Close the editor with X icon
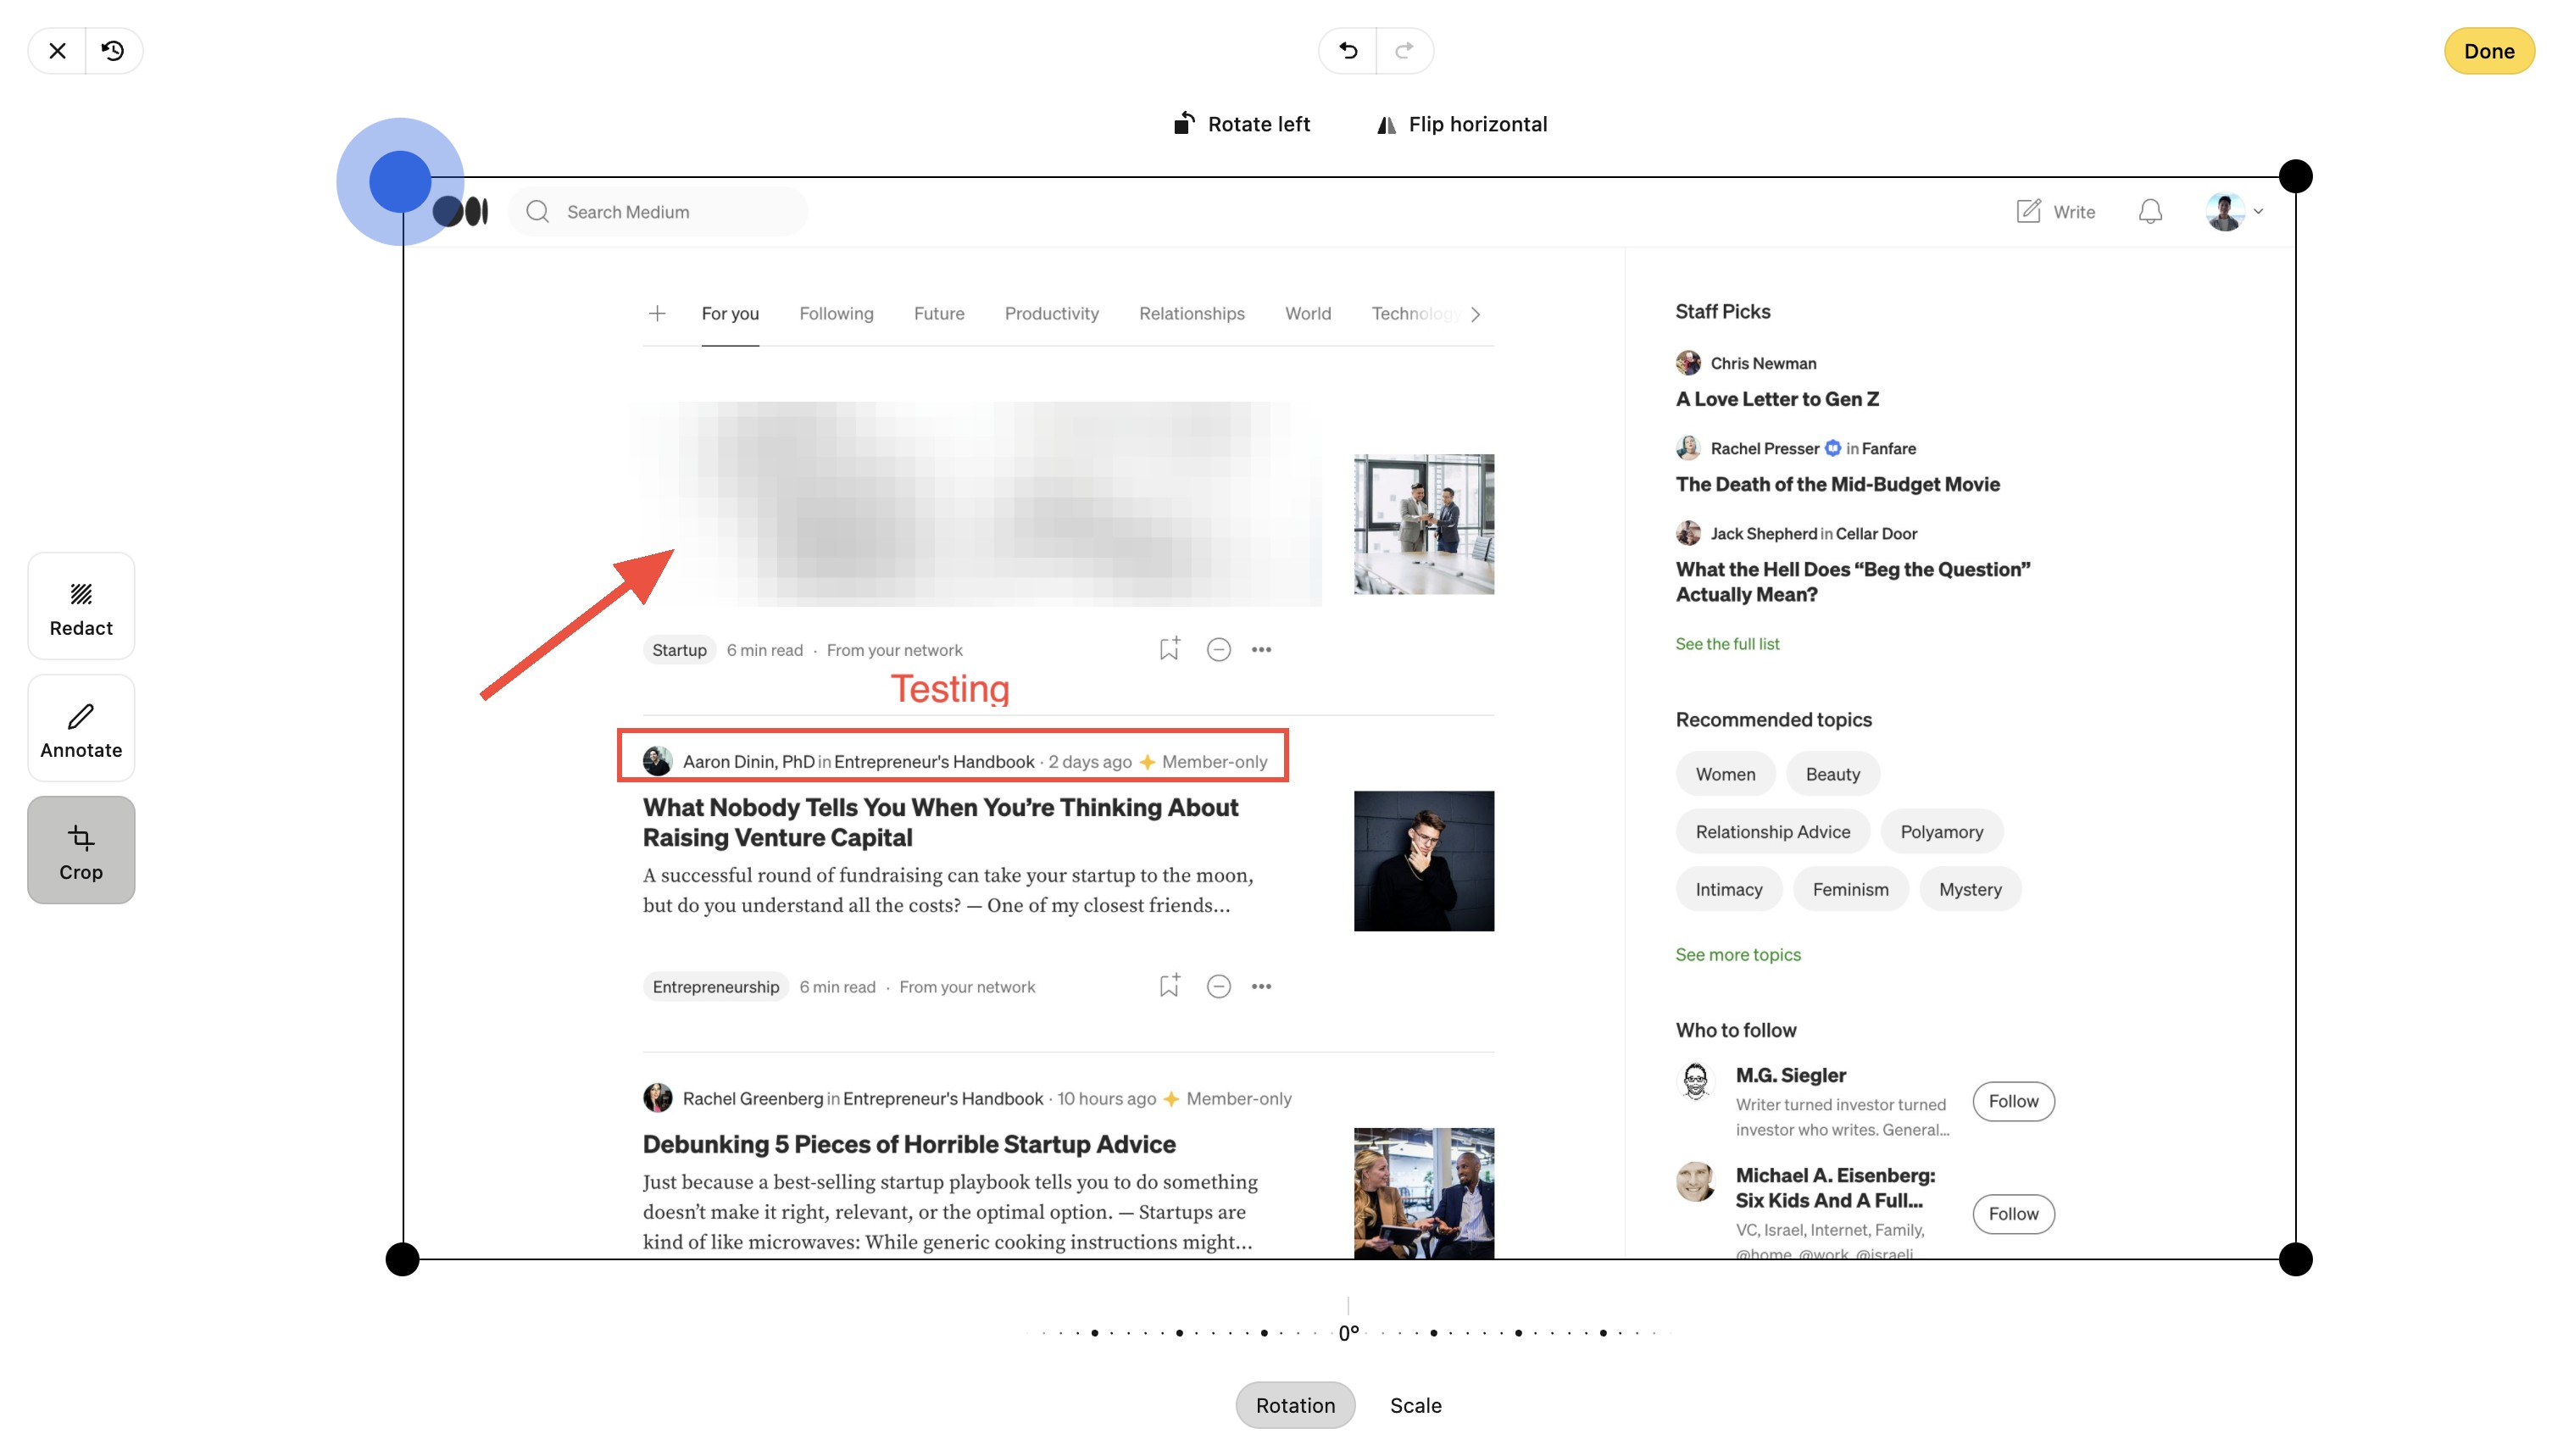Image resolution: width=2563 pixels, height=1456 pixels. point(57,51)
